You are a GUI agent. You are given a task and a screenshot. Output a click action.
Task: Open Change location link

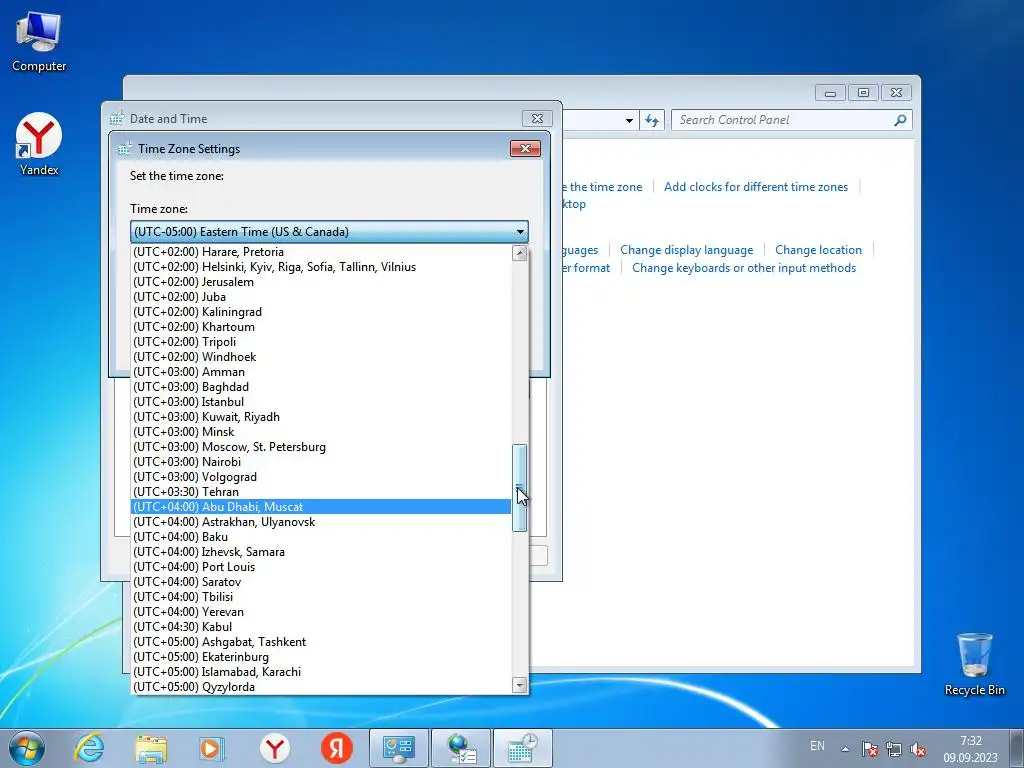(x=818, y=250)
